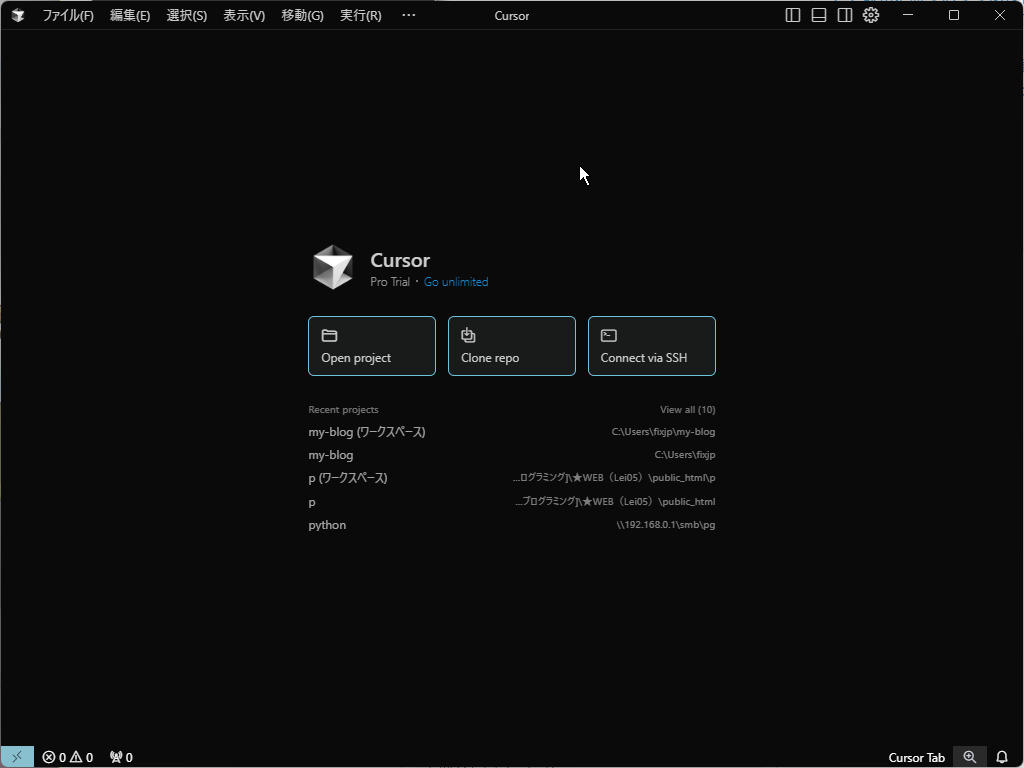Follow the Go unlimited link
1024x768 pixels.
click(456, 282)
